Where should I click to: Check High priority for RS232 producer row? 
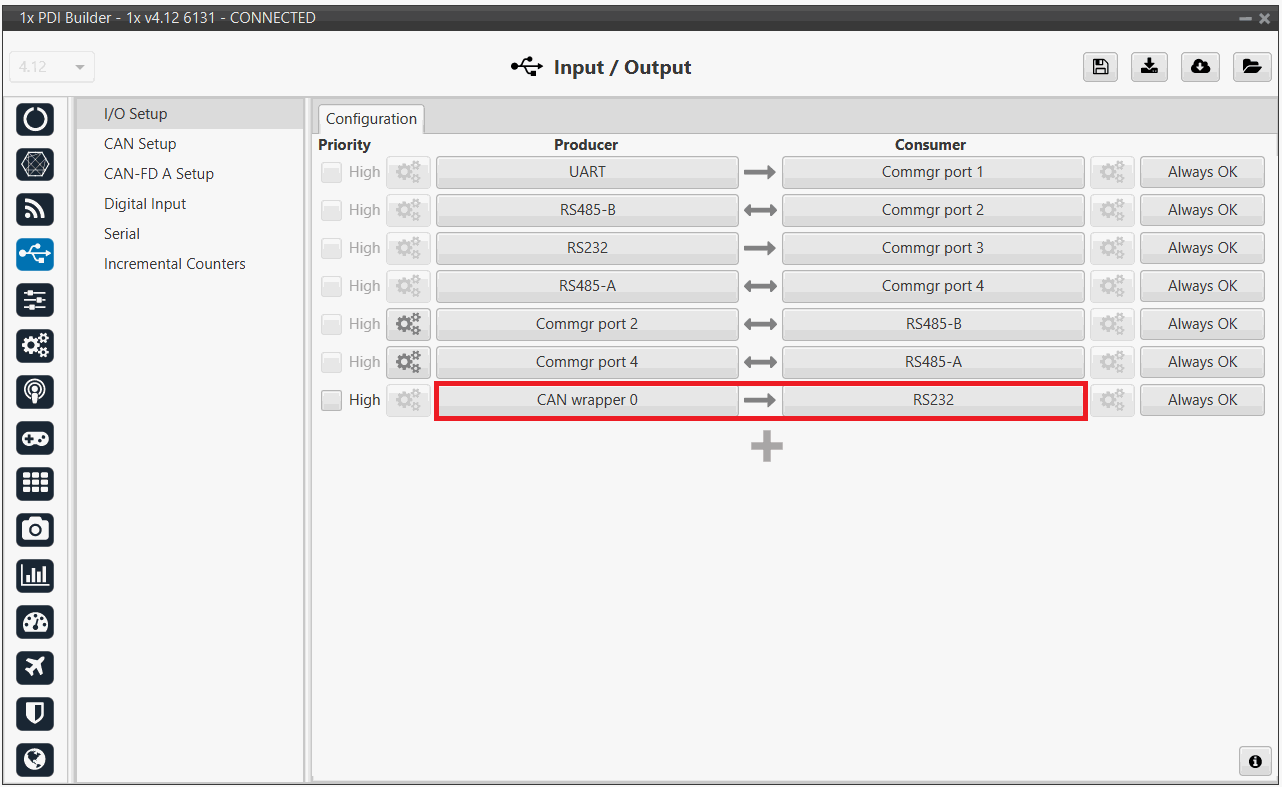331,248
